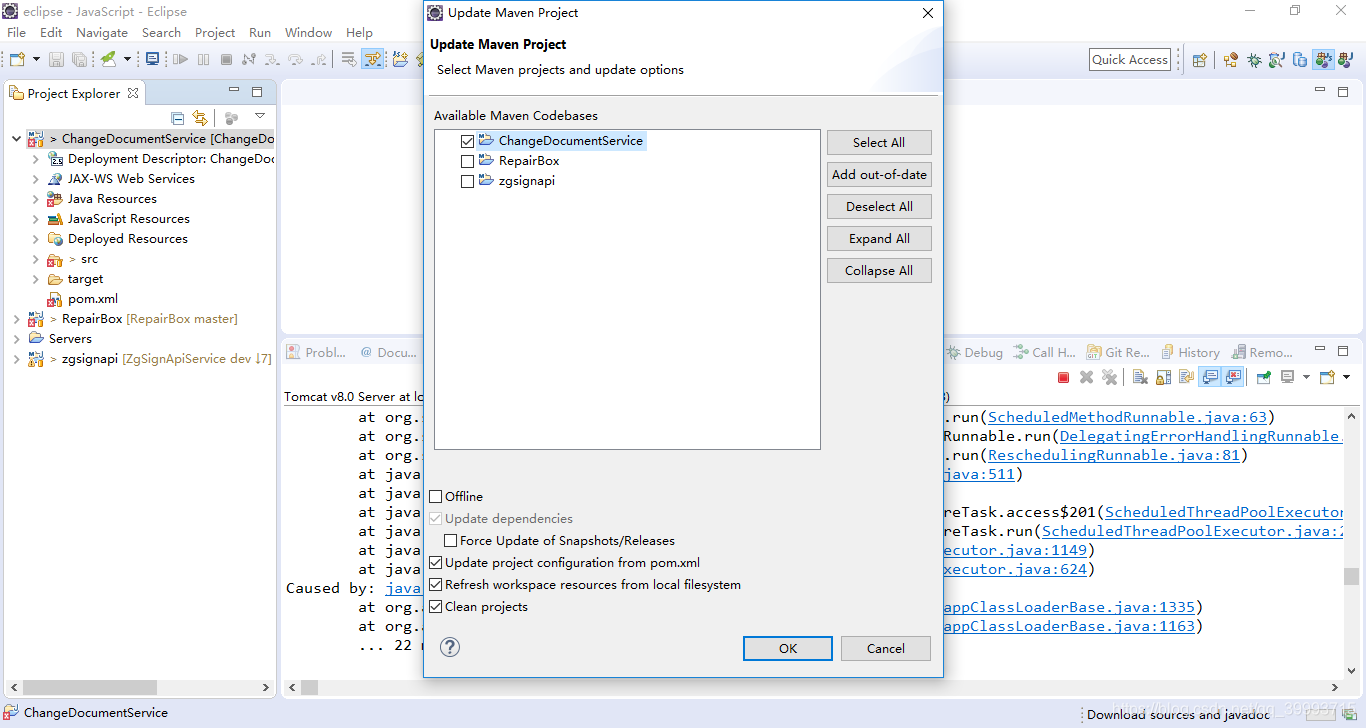
Task: Enable Force Update of Snapshots/Releases
Action: pos(450,540)
